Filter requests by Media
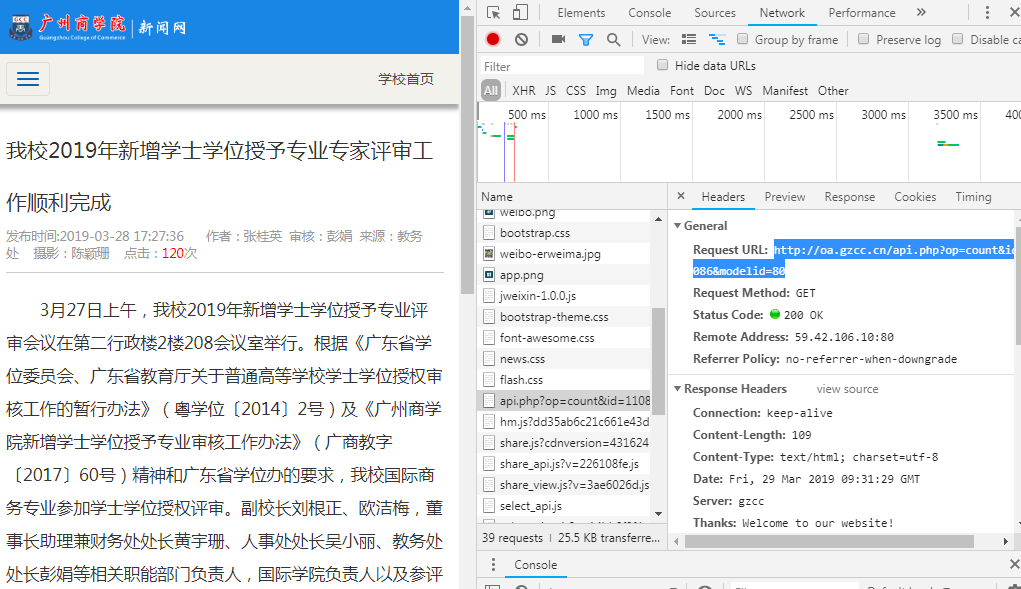Image resolution: width=1021 pixels, height=589 pixels. tap(643, 90)
